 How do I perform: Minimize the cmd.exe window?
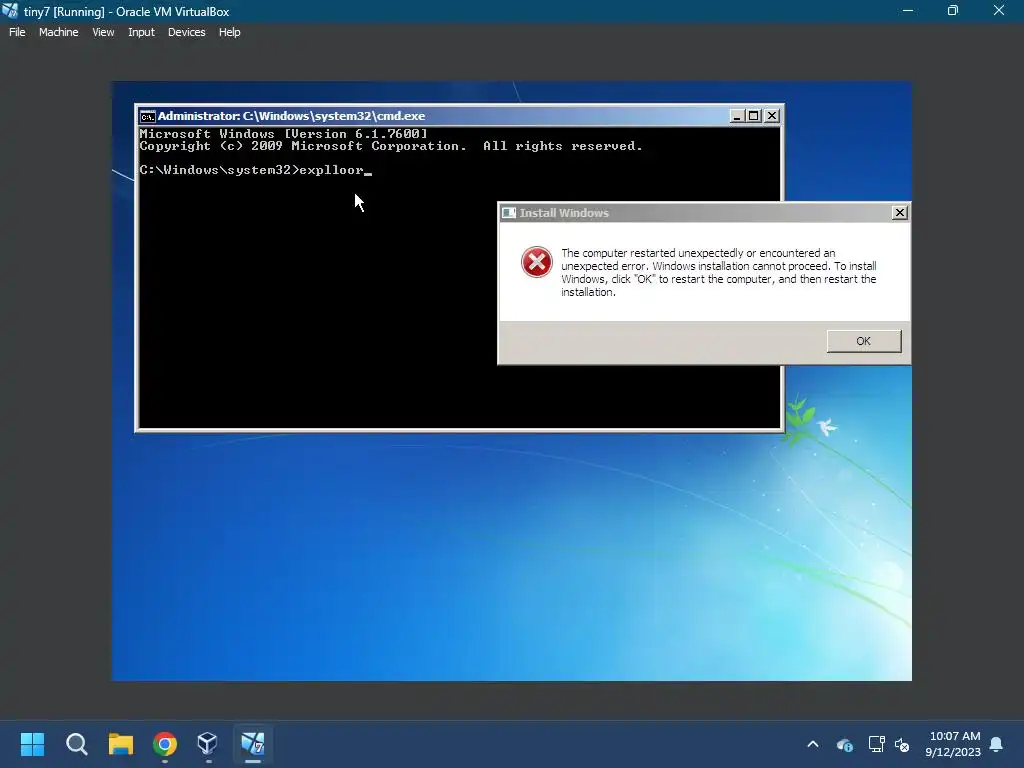[x=737, y=116]
